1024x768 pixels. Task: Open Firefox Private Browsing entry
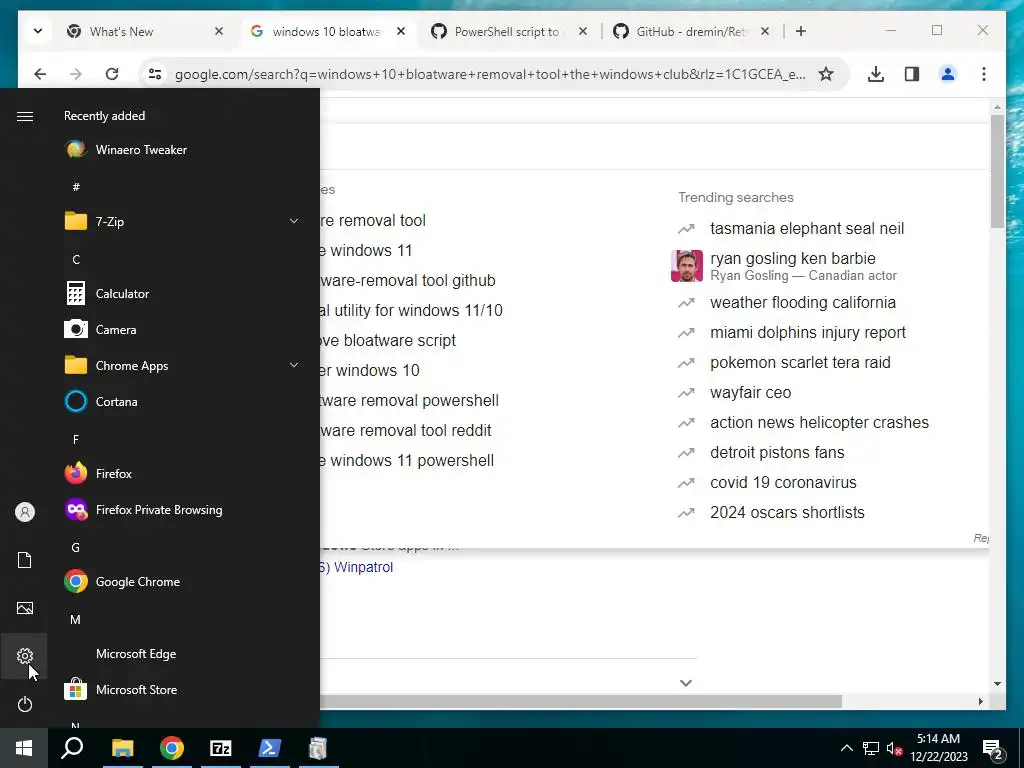click(x=184, y=509)
